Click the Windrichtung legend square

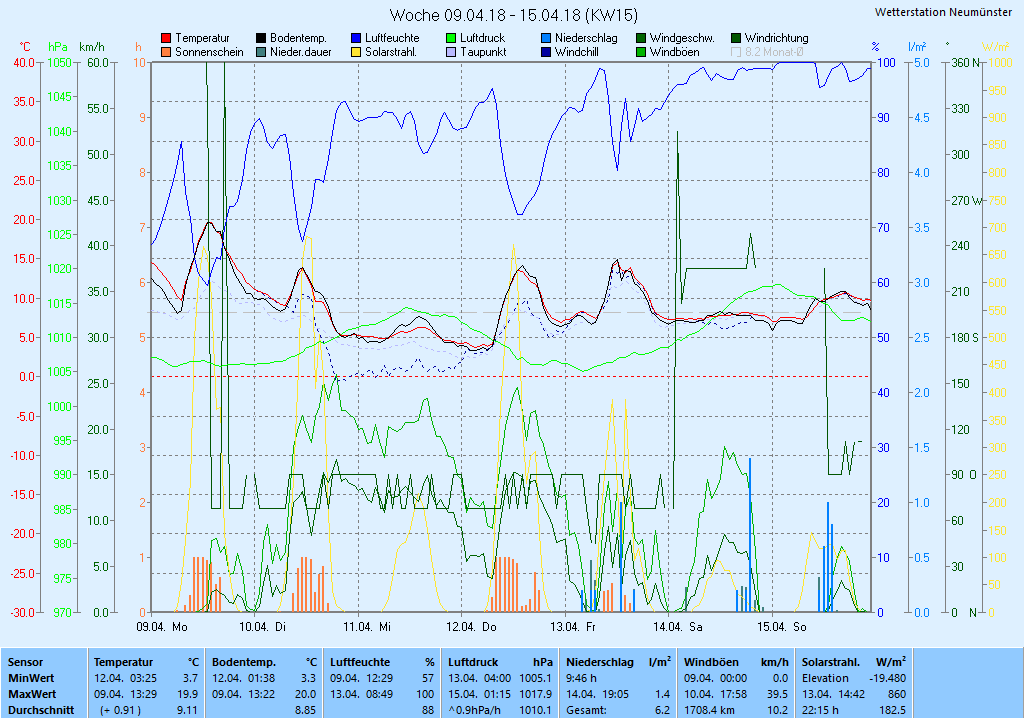pyautogui.click(x=736, y=38)
